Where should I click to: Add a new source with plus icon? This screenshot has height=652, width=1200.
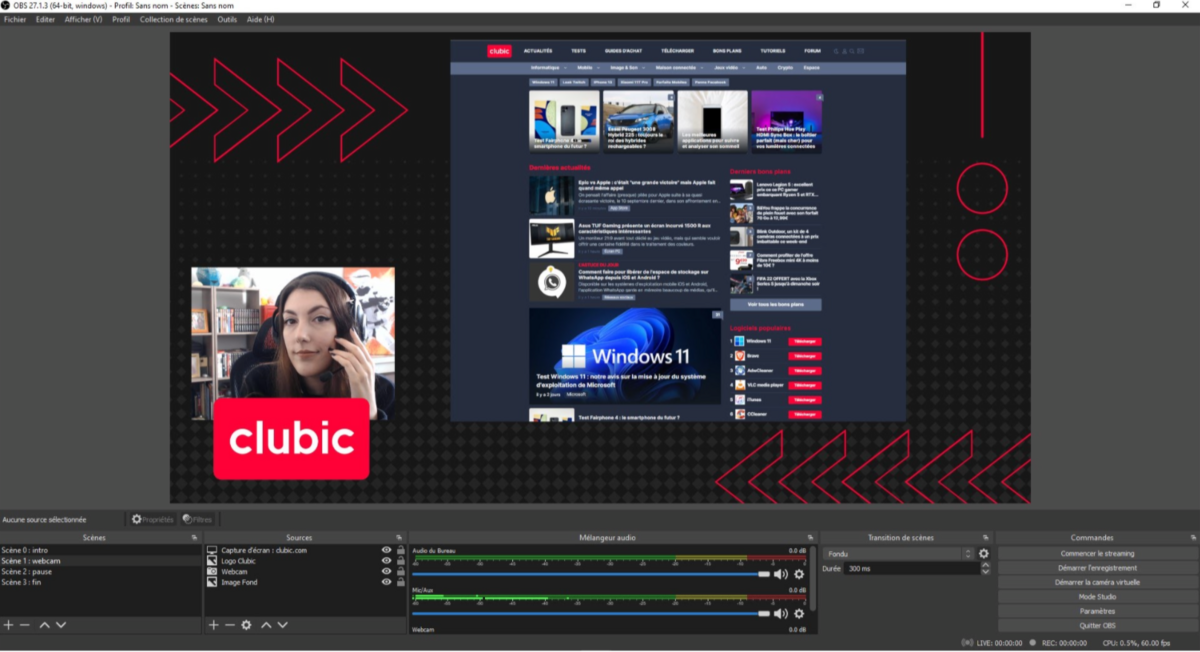point(213,624)
